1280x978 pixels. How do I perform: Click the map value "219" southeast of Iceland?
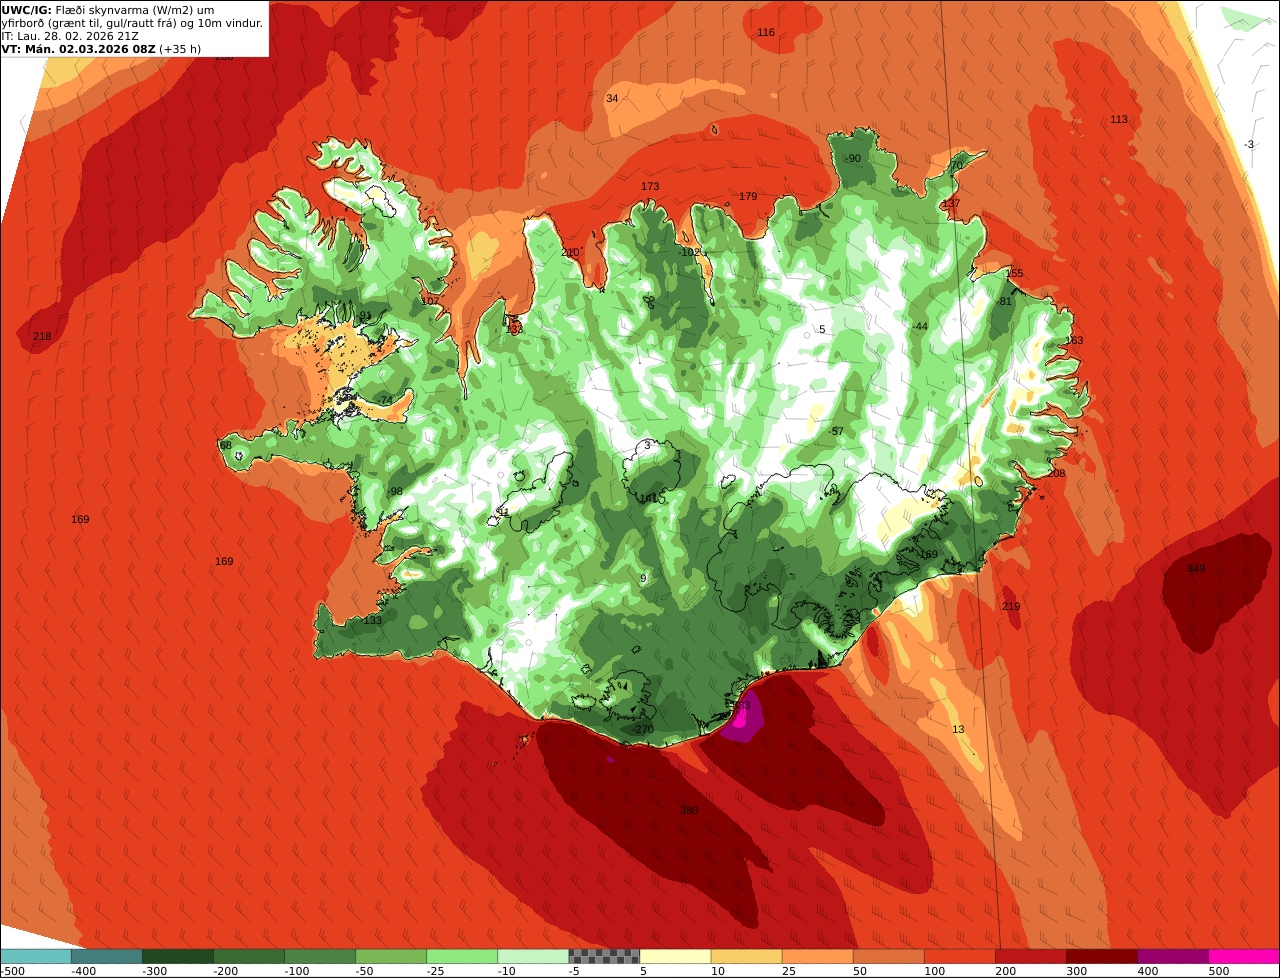click(1011, 607)
